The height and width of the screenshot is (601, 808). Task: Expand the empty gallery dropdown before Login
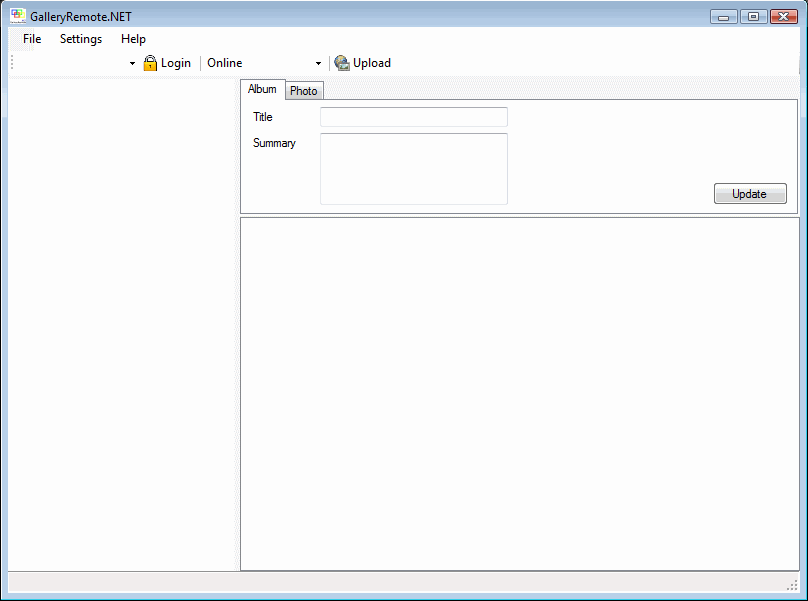point(132,63)
